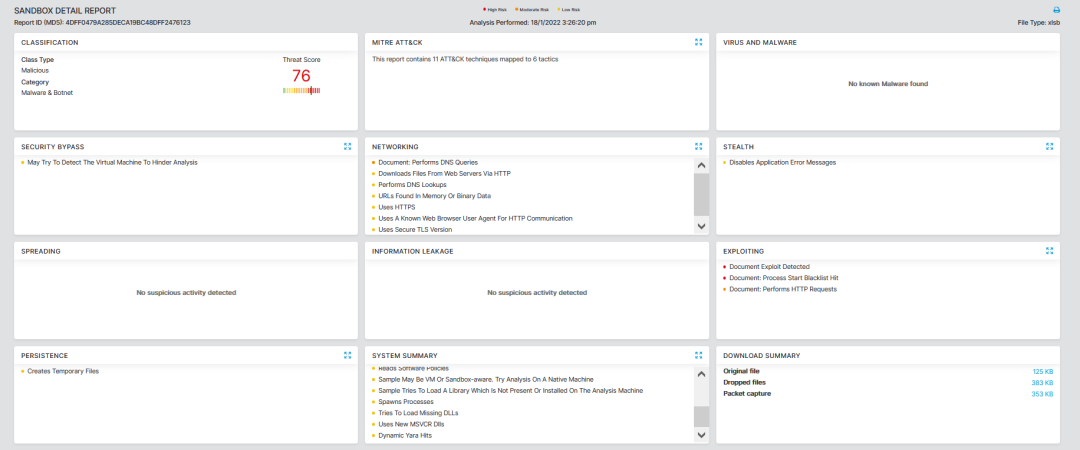The width and height of the screenshot is (1080, 450).
Task: Maximize the System Summary panel
Action: click(x=699, y=354)
